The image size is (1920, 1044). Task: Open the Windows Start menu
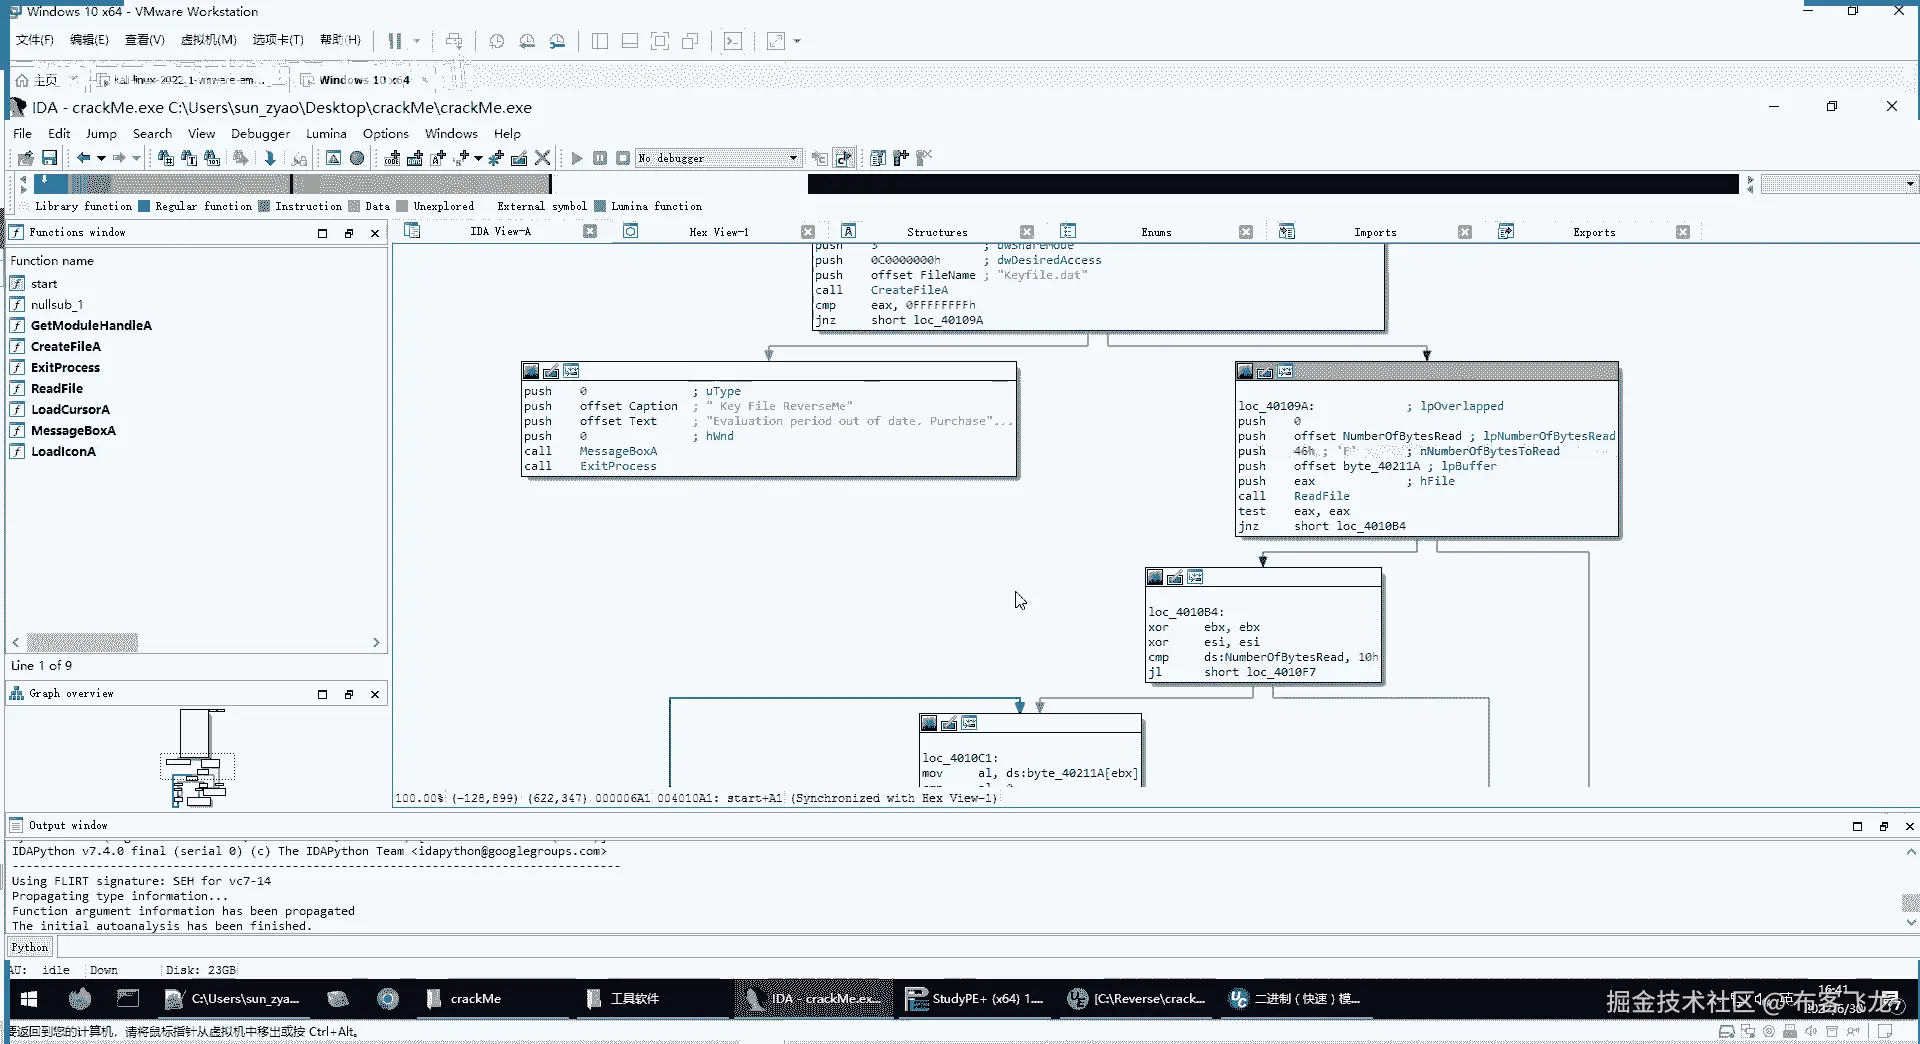point(29,999)
